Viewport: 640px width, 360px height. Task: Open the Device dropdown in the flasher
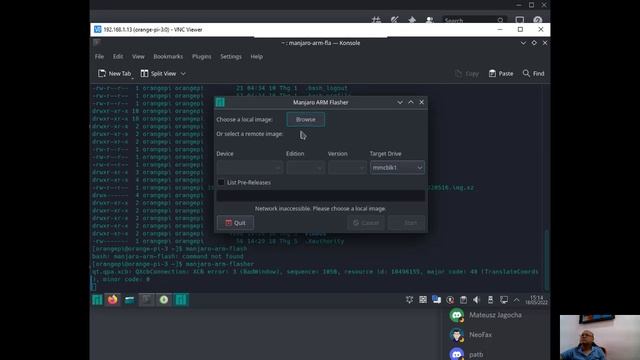click(x=250, y=167)
